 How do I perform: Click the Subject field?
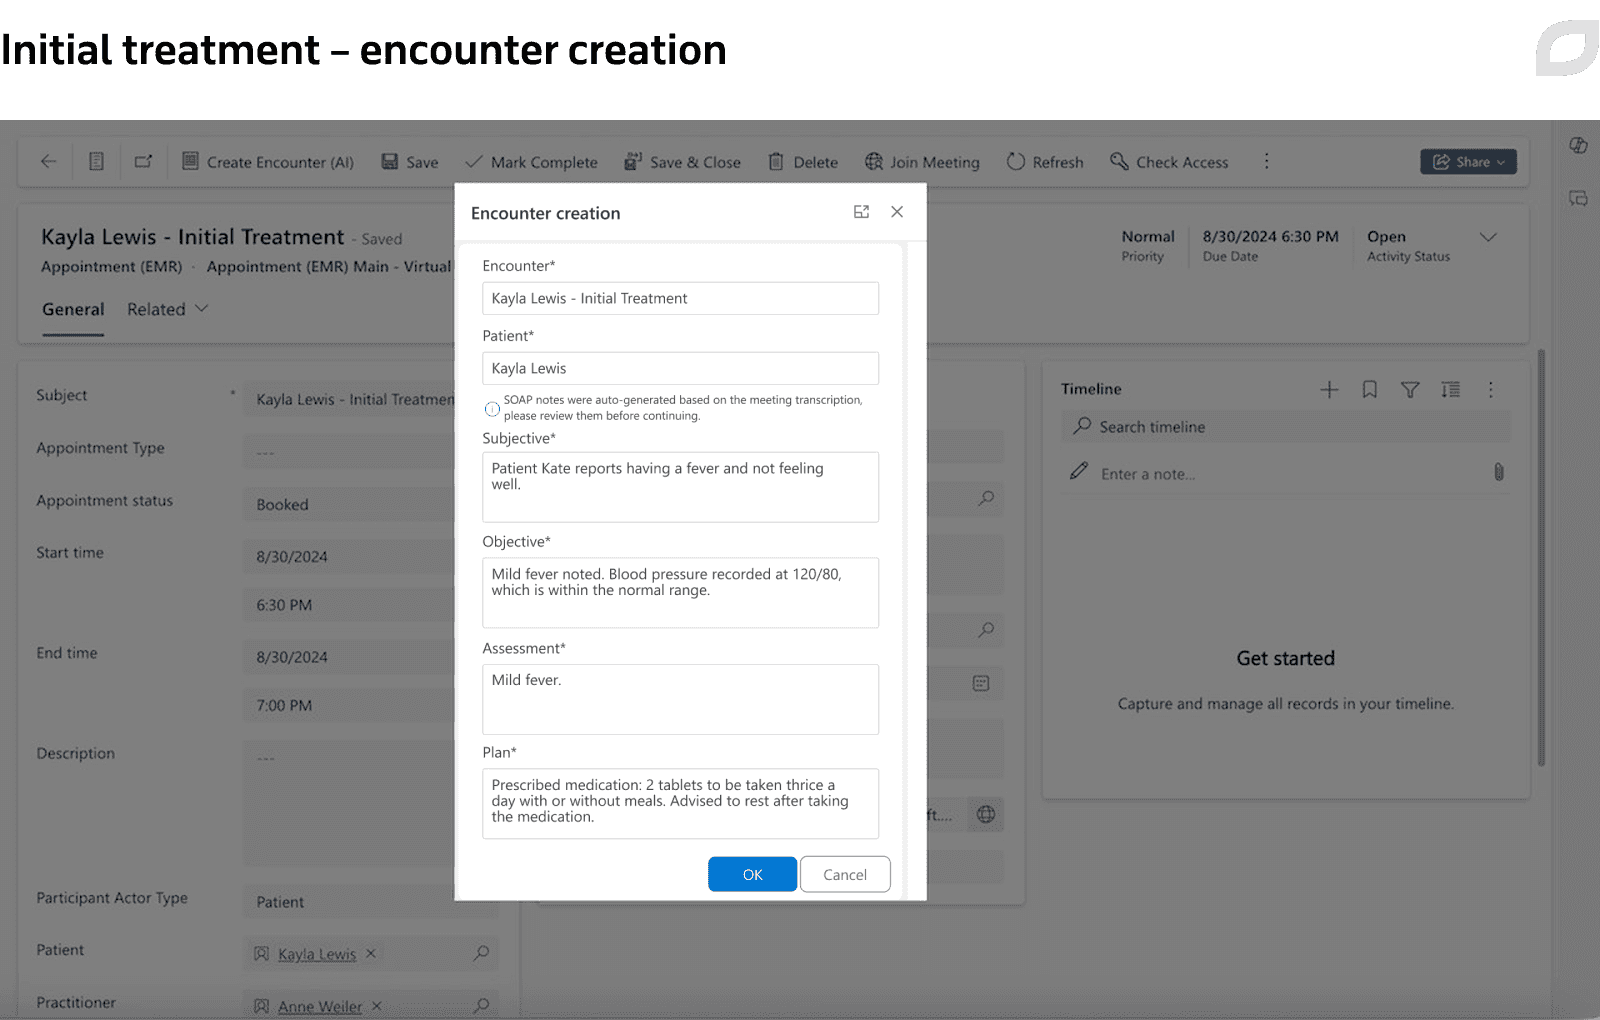pyautogui.click(x=349, y=399)
